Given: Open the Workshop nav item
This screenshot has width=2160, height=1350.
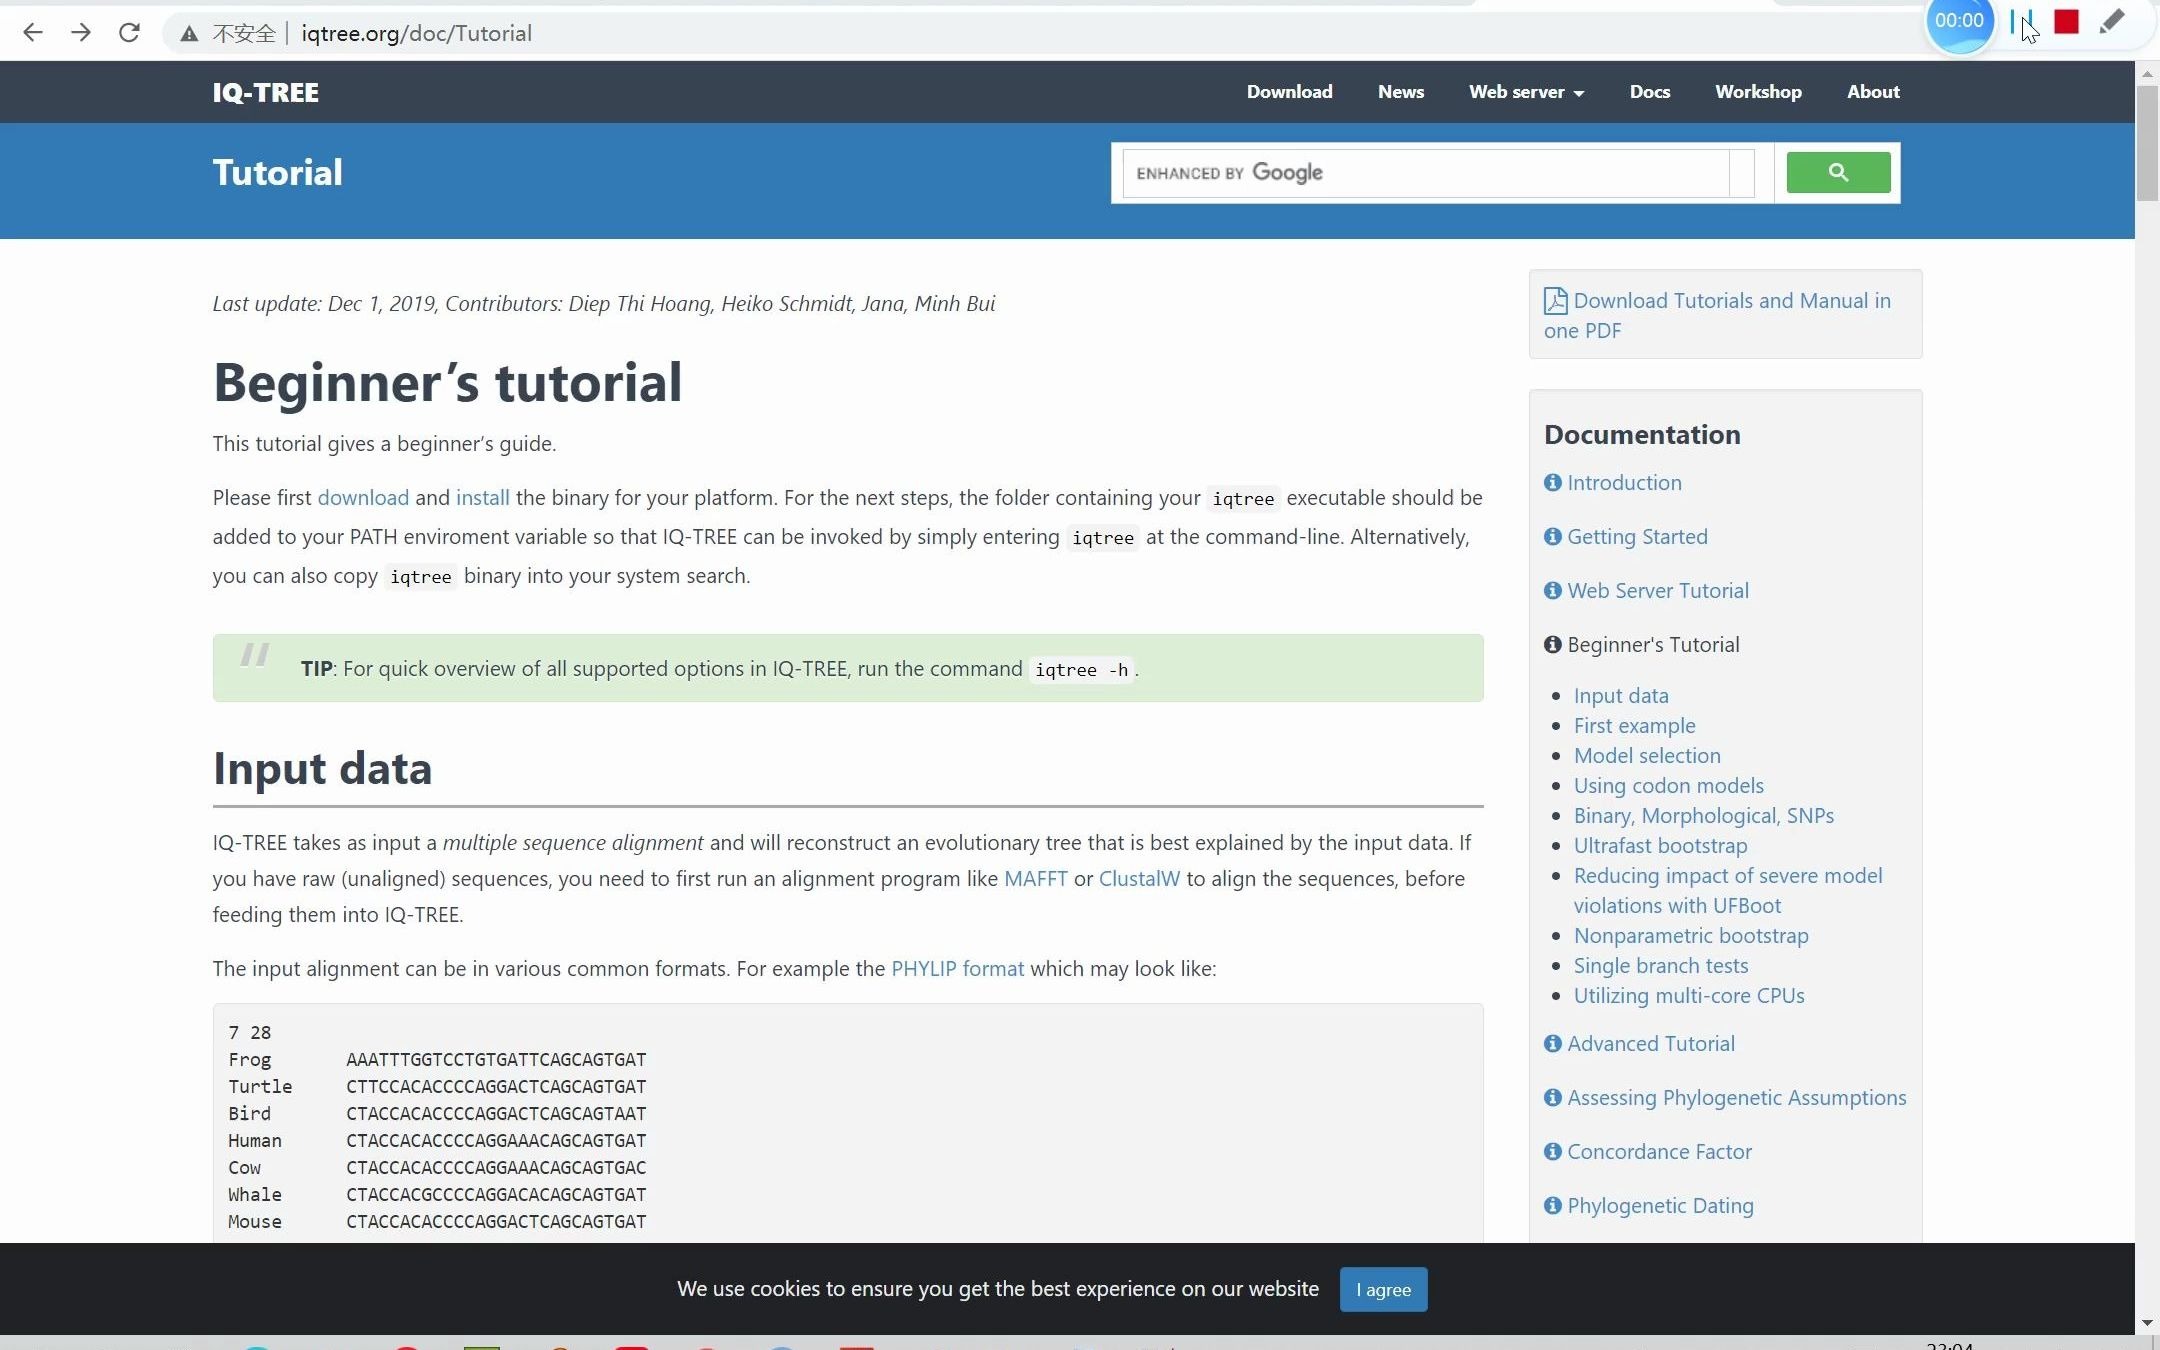Looking at the screenshot, I should [1758, 92].
